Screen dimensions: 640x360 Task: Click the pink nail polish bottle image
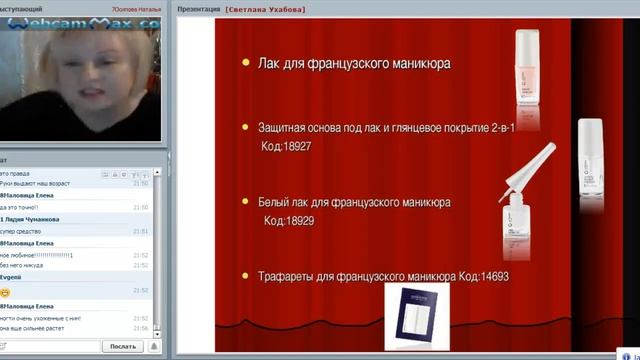pyautogui.click(x=527, y=67)
